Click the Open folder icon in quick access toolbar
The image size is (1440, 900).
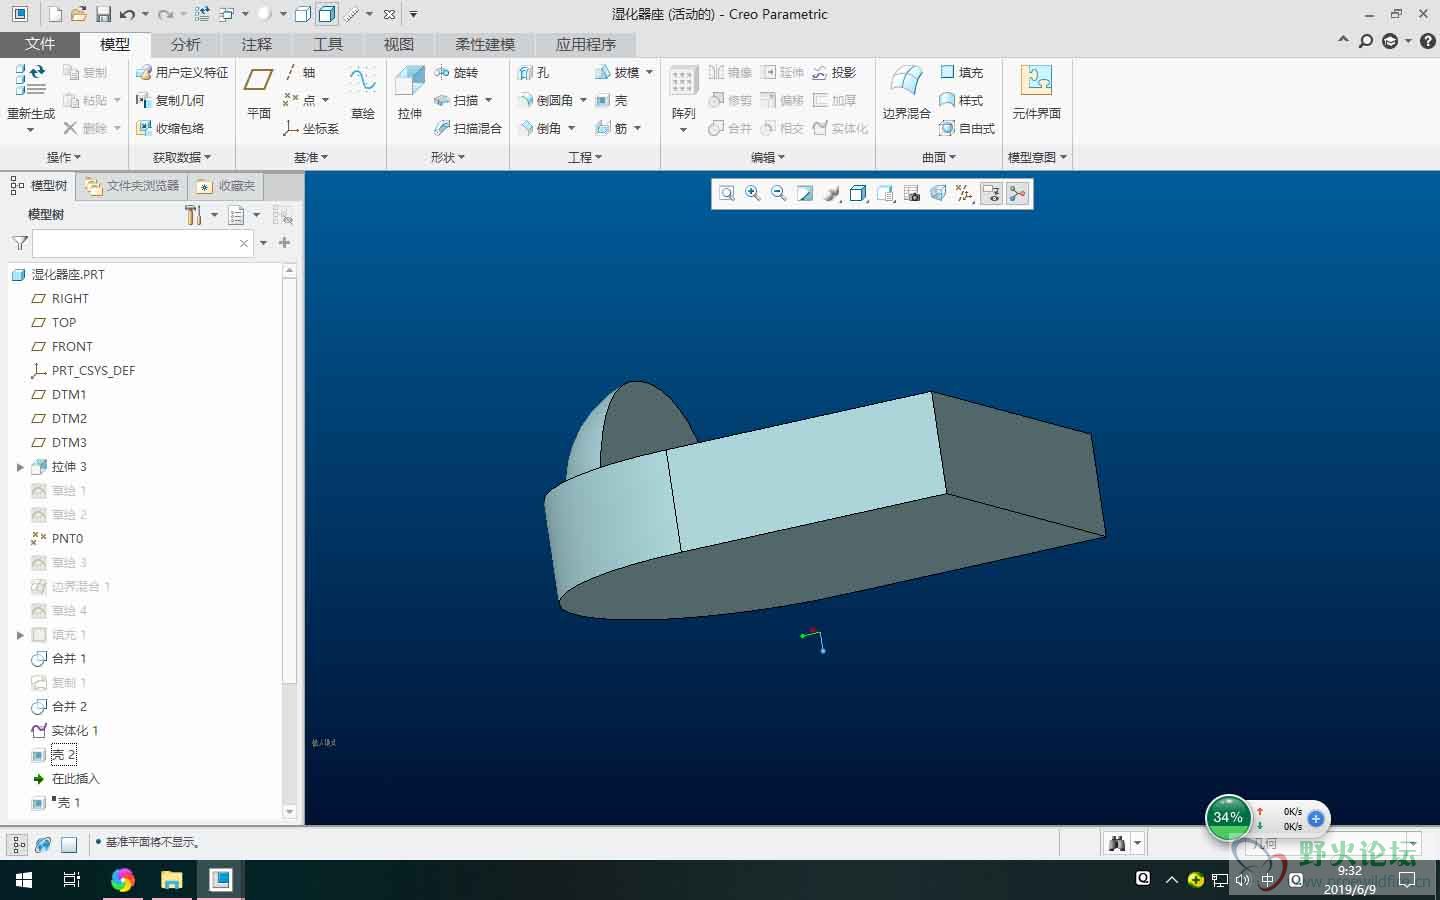[79, 14]
